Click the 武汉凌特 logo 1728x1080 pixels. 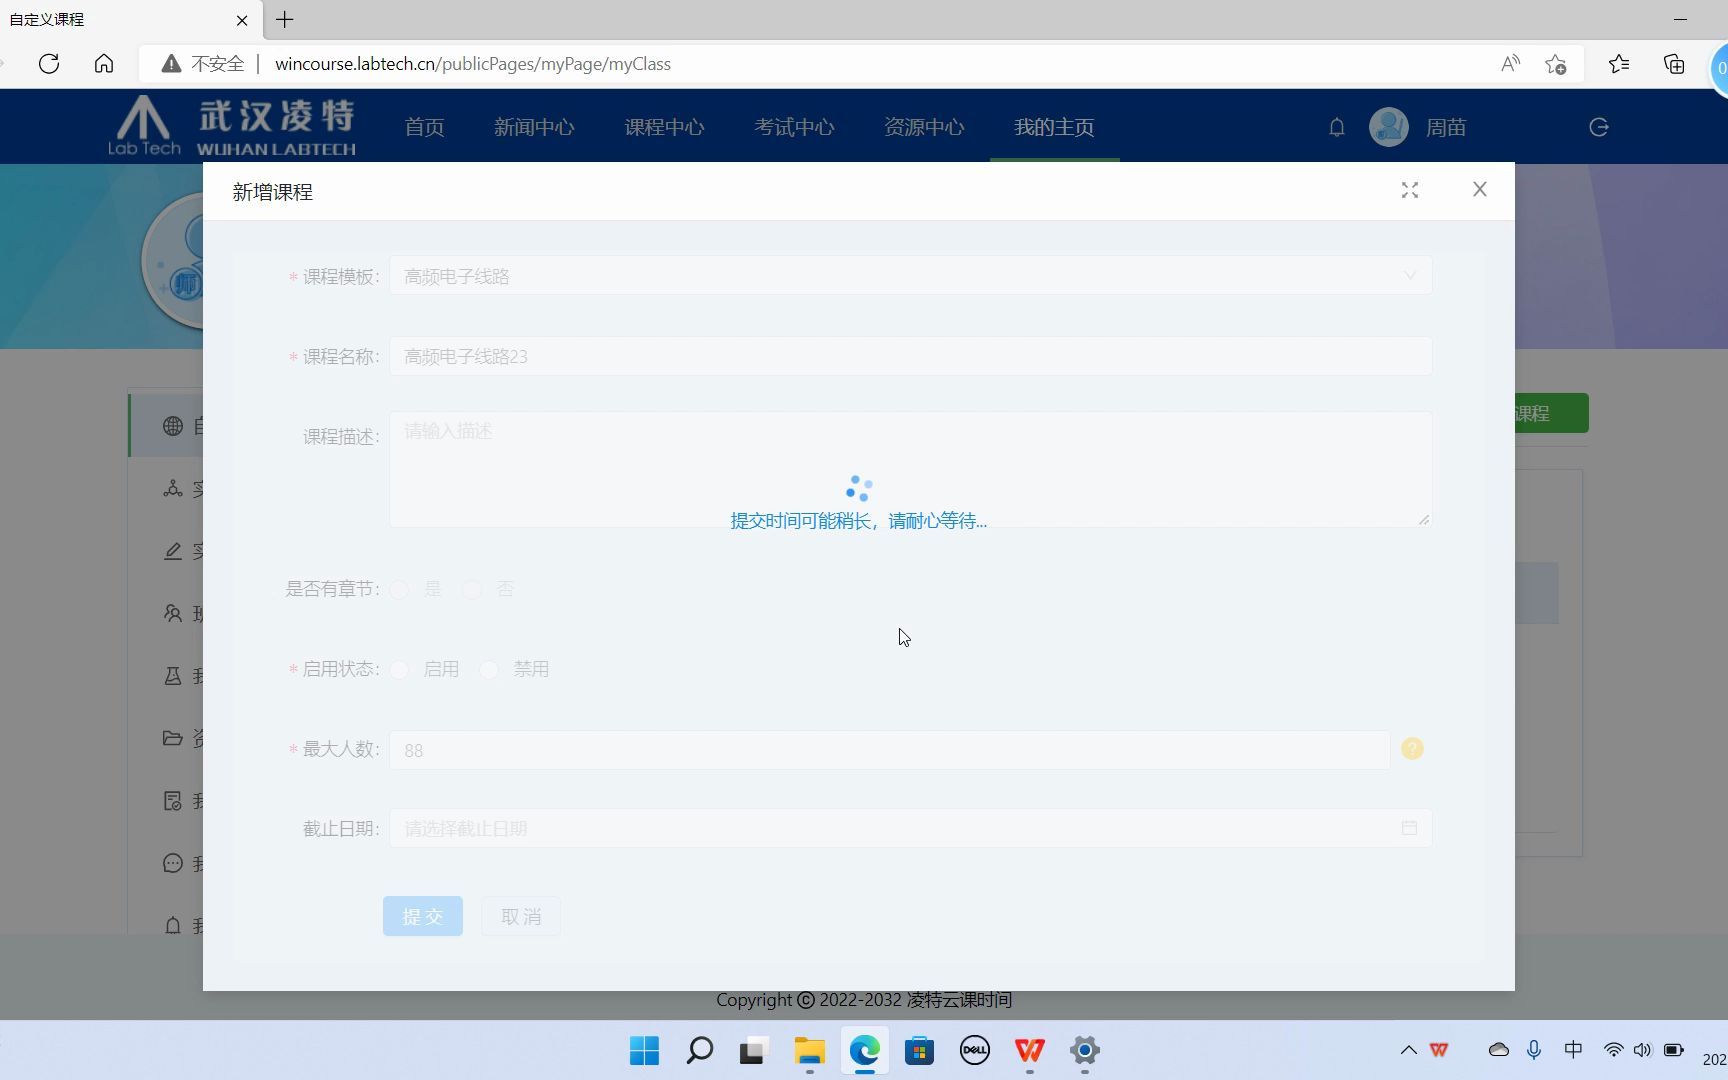(232, 126)
